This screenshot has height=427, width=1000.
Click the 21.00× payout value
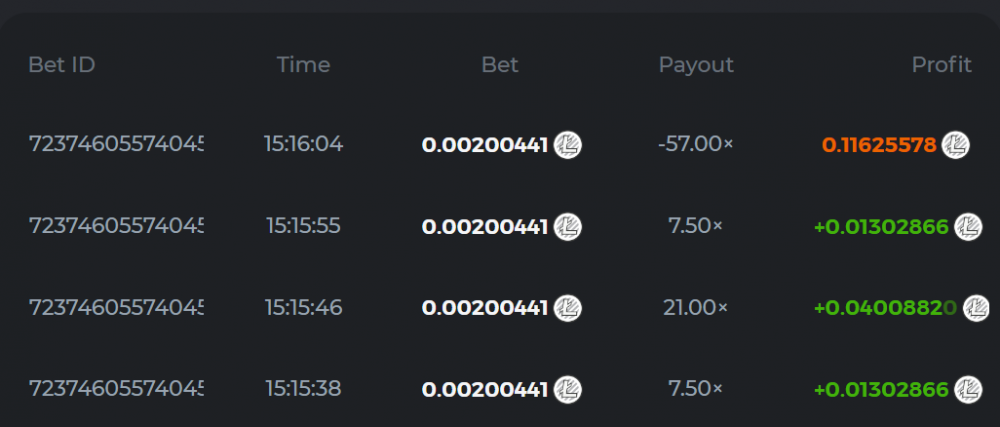point(696,307)
